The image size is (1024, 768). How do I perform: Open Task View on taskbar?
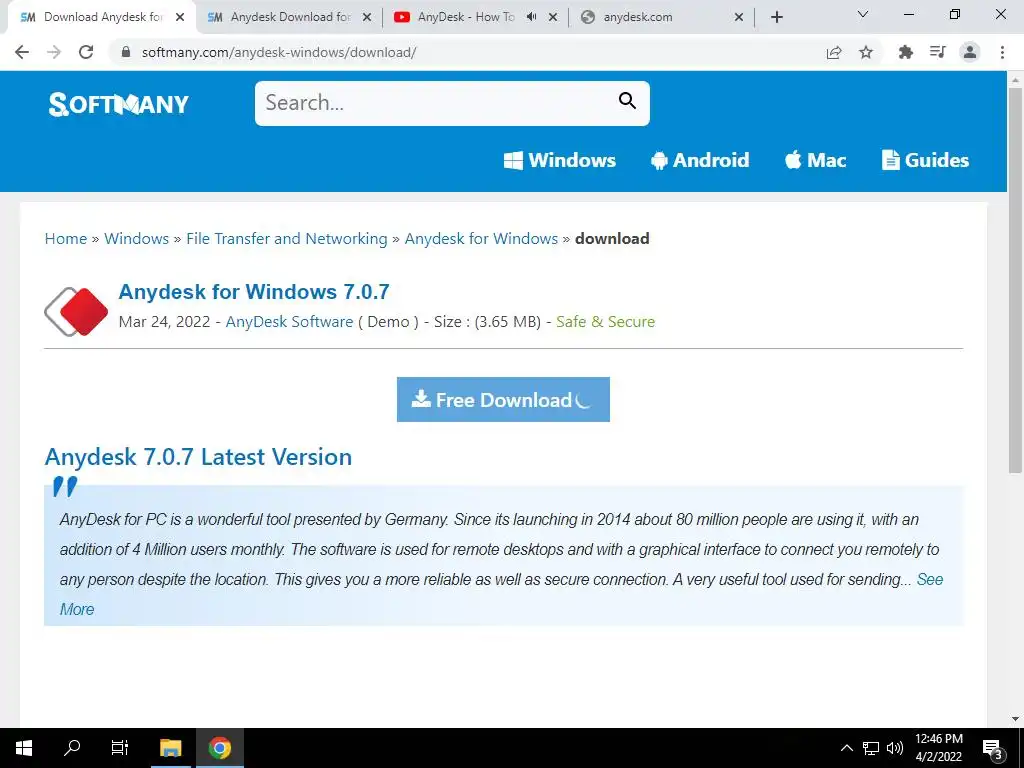(120, 748)
